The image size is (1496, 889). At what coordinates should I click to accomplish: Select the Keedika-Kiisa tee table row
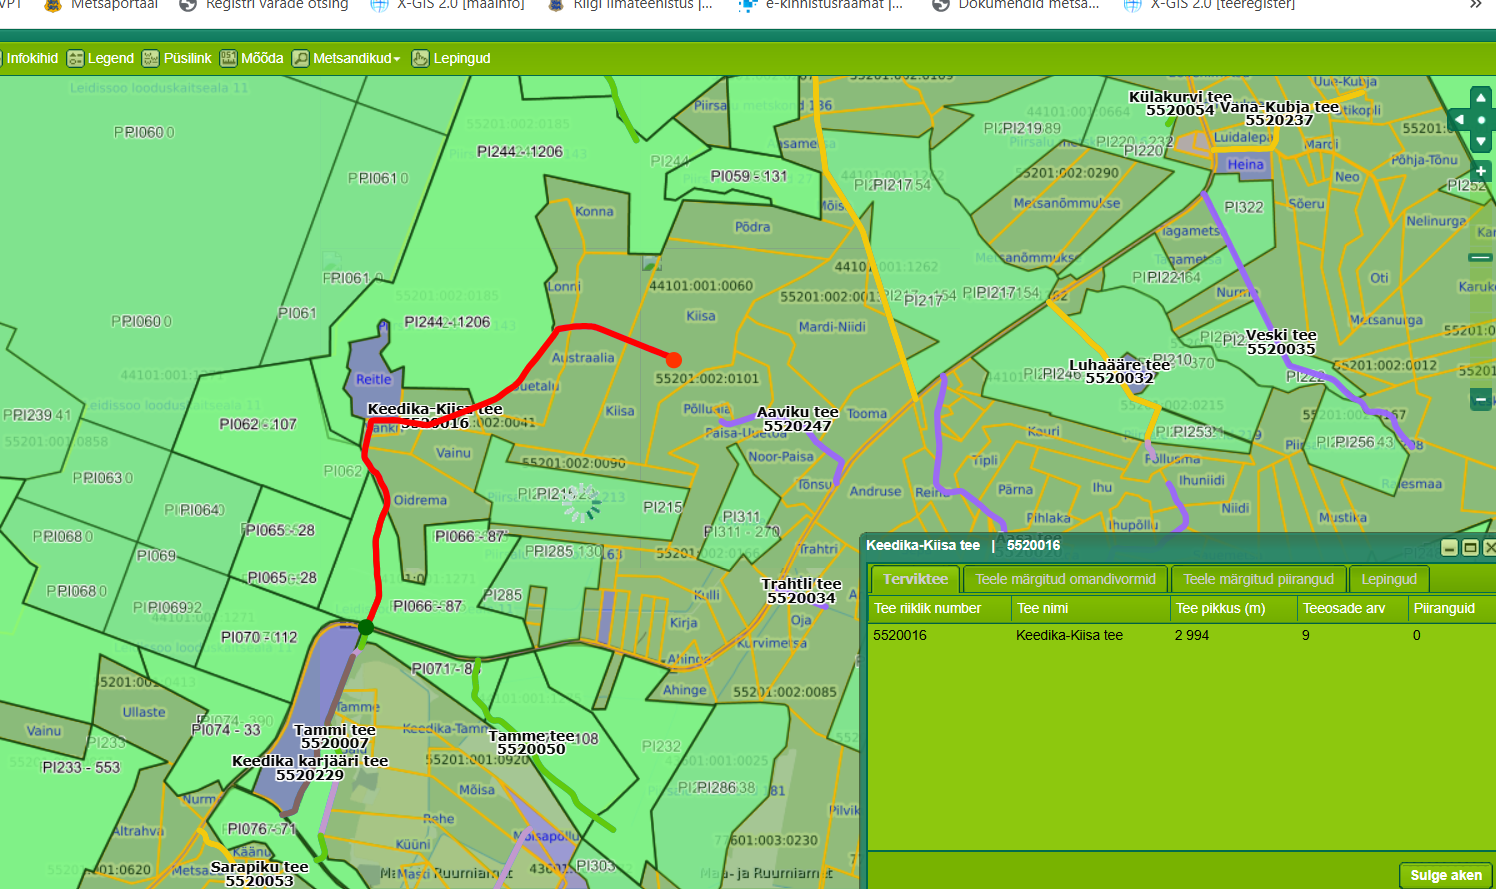[x=1069, y=635]
